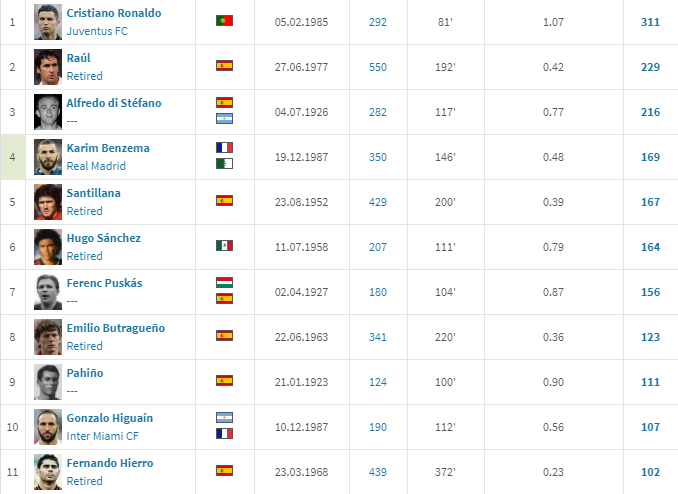View Cristiano Ronaldo's 311 goals
Image resolution: width=678 pixels, height=494 pixels.
pos(650,21)
